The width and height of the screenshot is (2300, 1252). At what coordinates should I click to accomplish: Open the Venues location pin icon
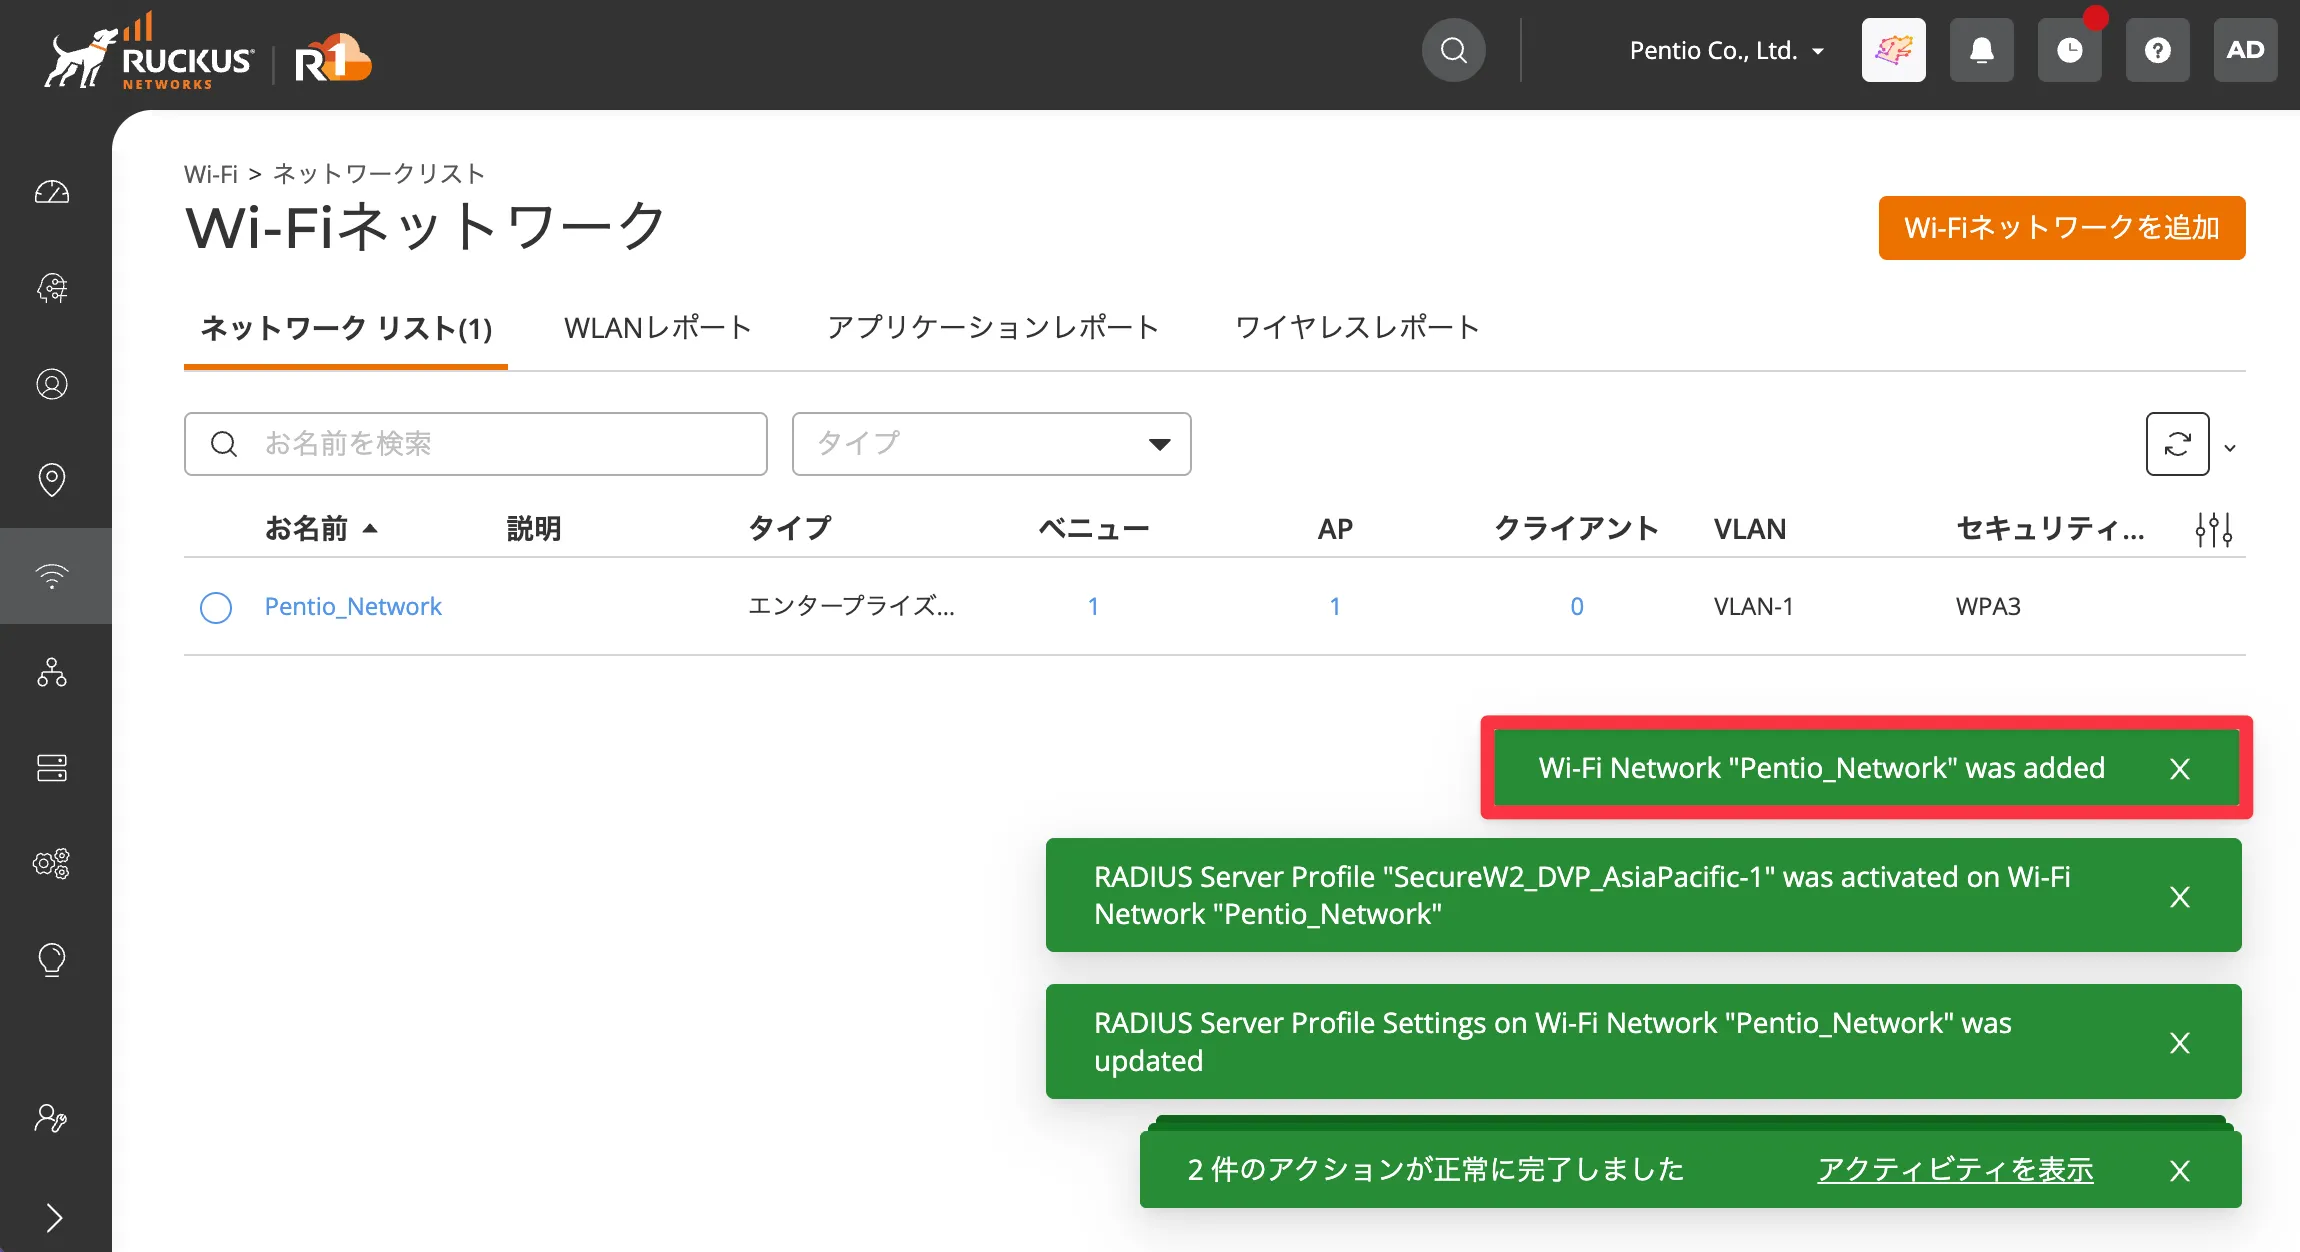pyautogui.click(x=52, y=480)
